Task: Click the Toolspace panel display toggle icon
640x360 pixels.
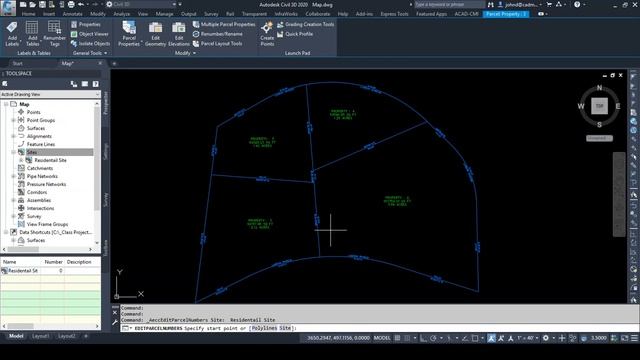Action: 85,84
